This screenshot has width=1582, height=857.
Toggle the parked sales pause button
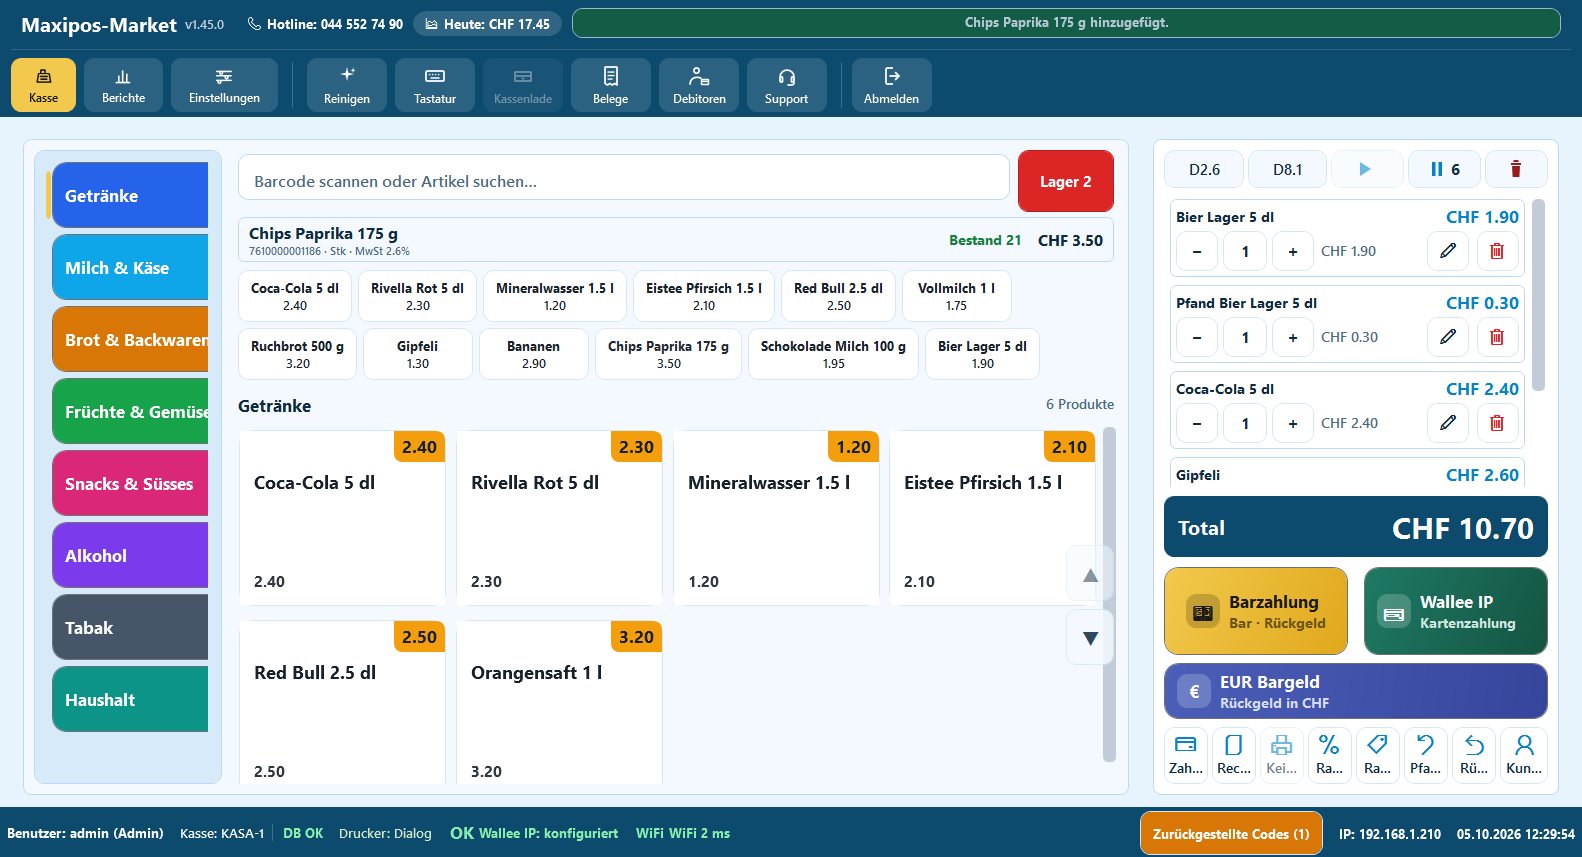point(1445,169)
